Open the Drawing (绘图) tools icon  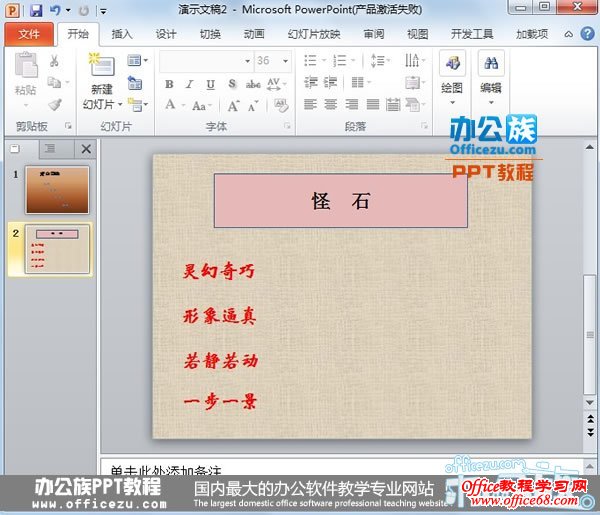click(x=453, y=68)
